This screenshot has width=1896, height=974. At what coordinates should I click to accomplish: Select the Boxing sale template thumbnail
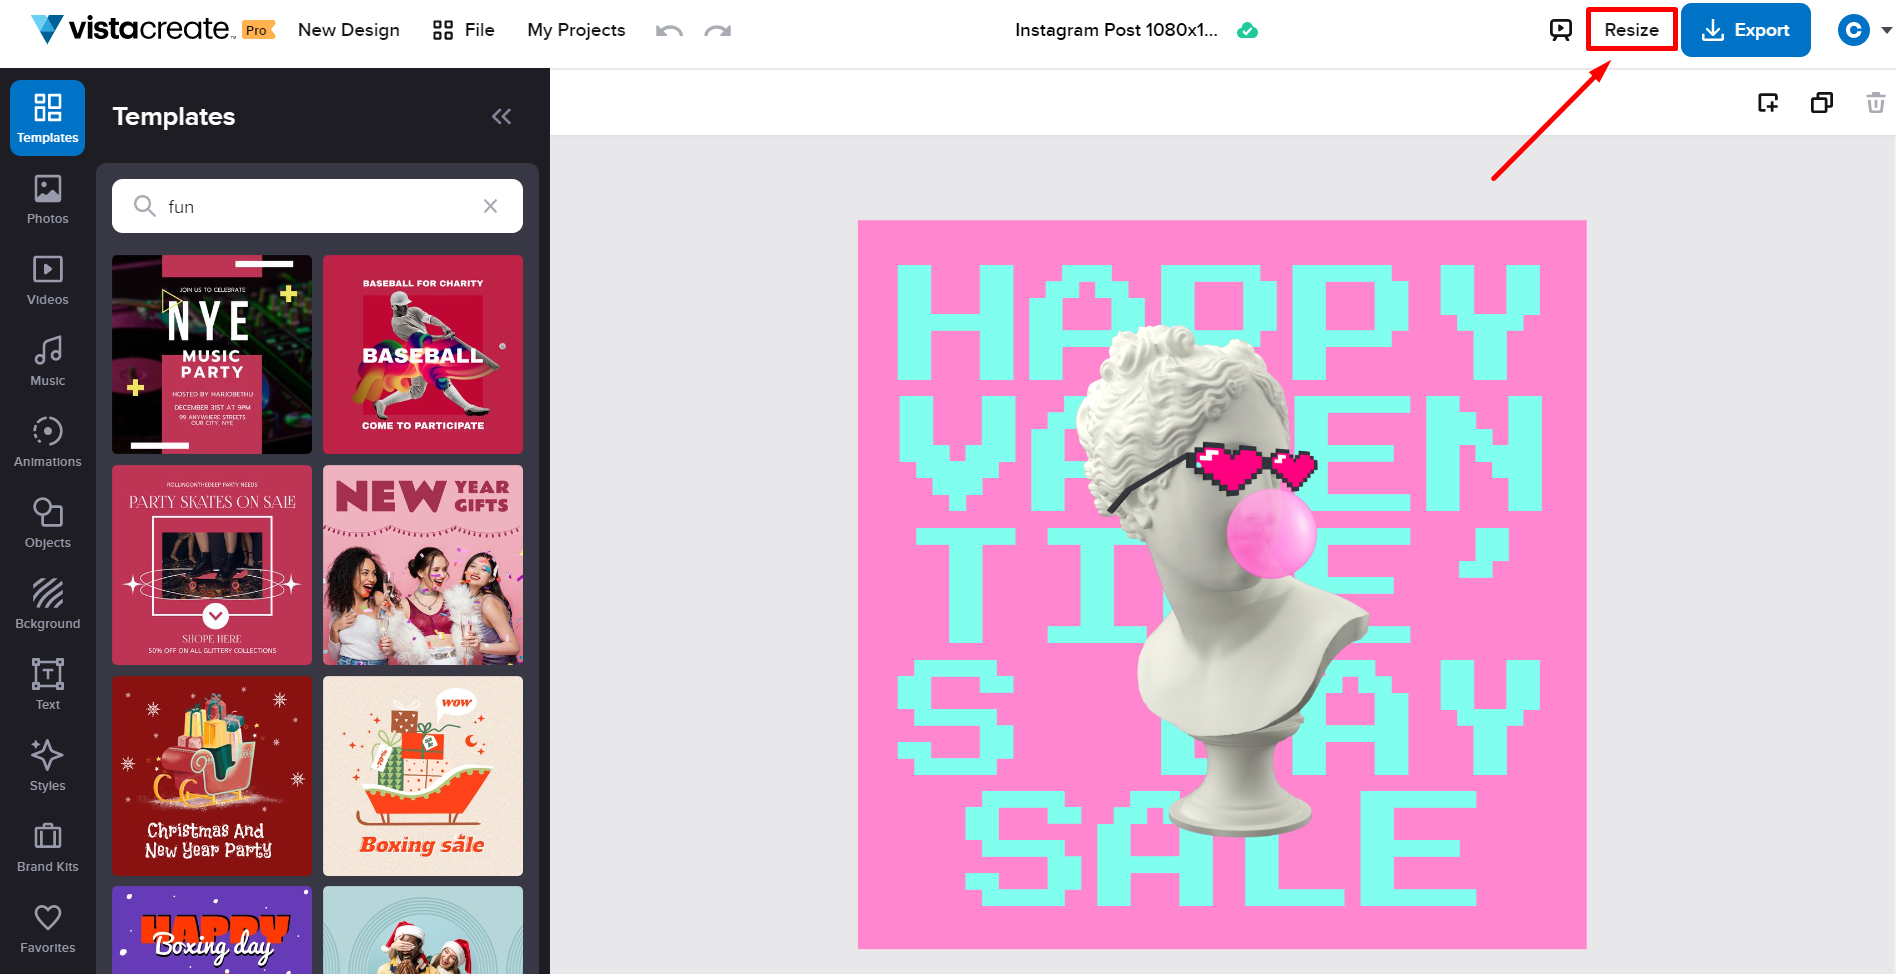(423, 776)
